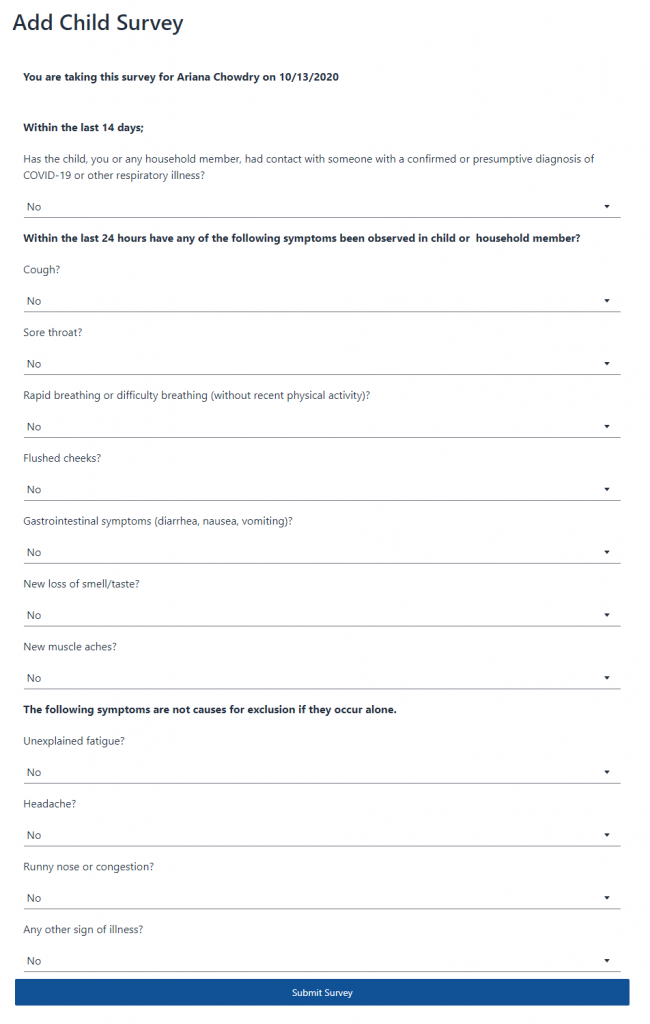Open the Gastrointestinal symptoms dropdown

coord(321,553)
